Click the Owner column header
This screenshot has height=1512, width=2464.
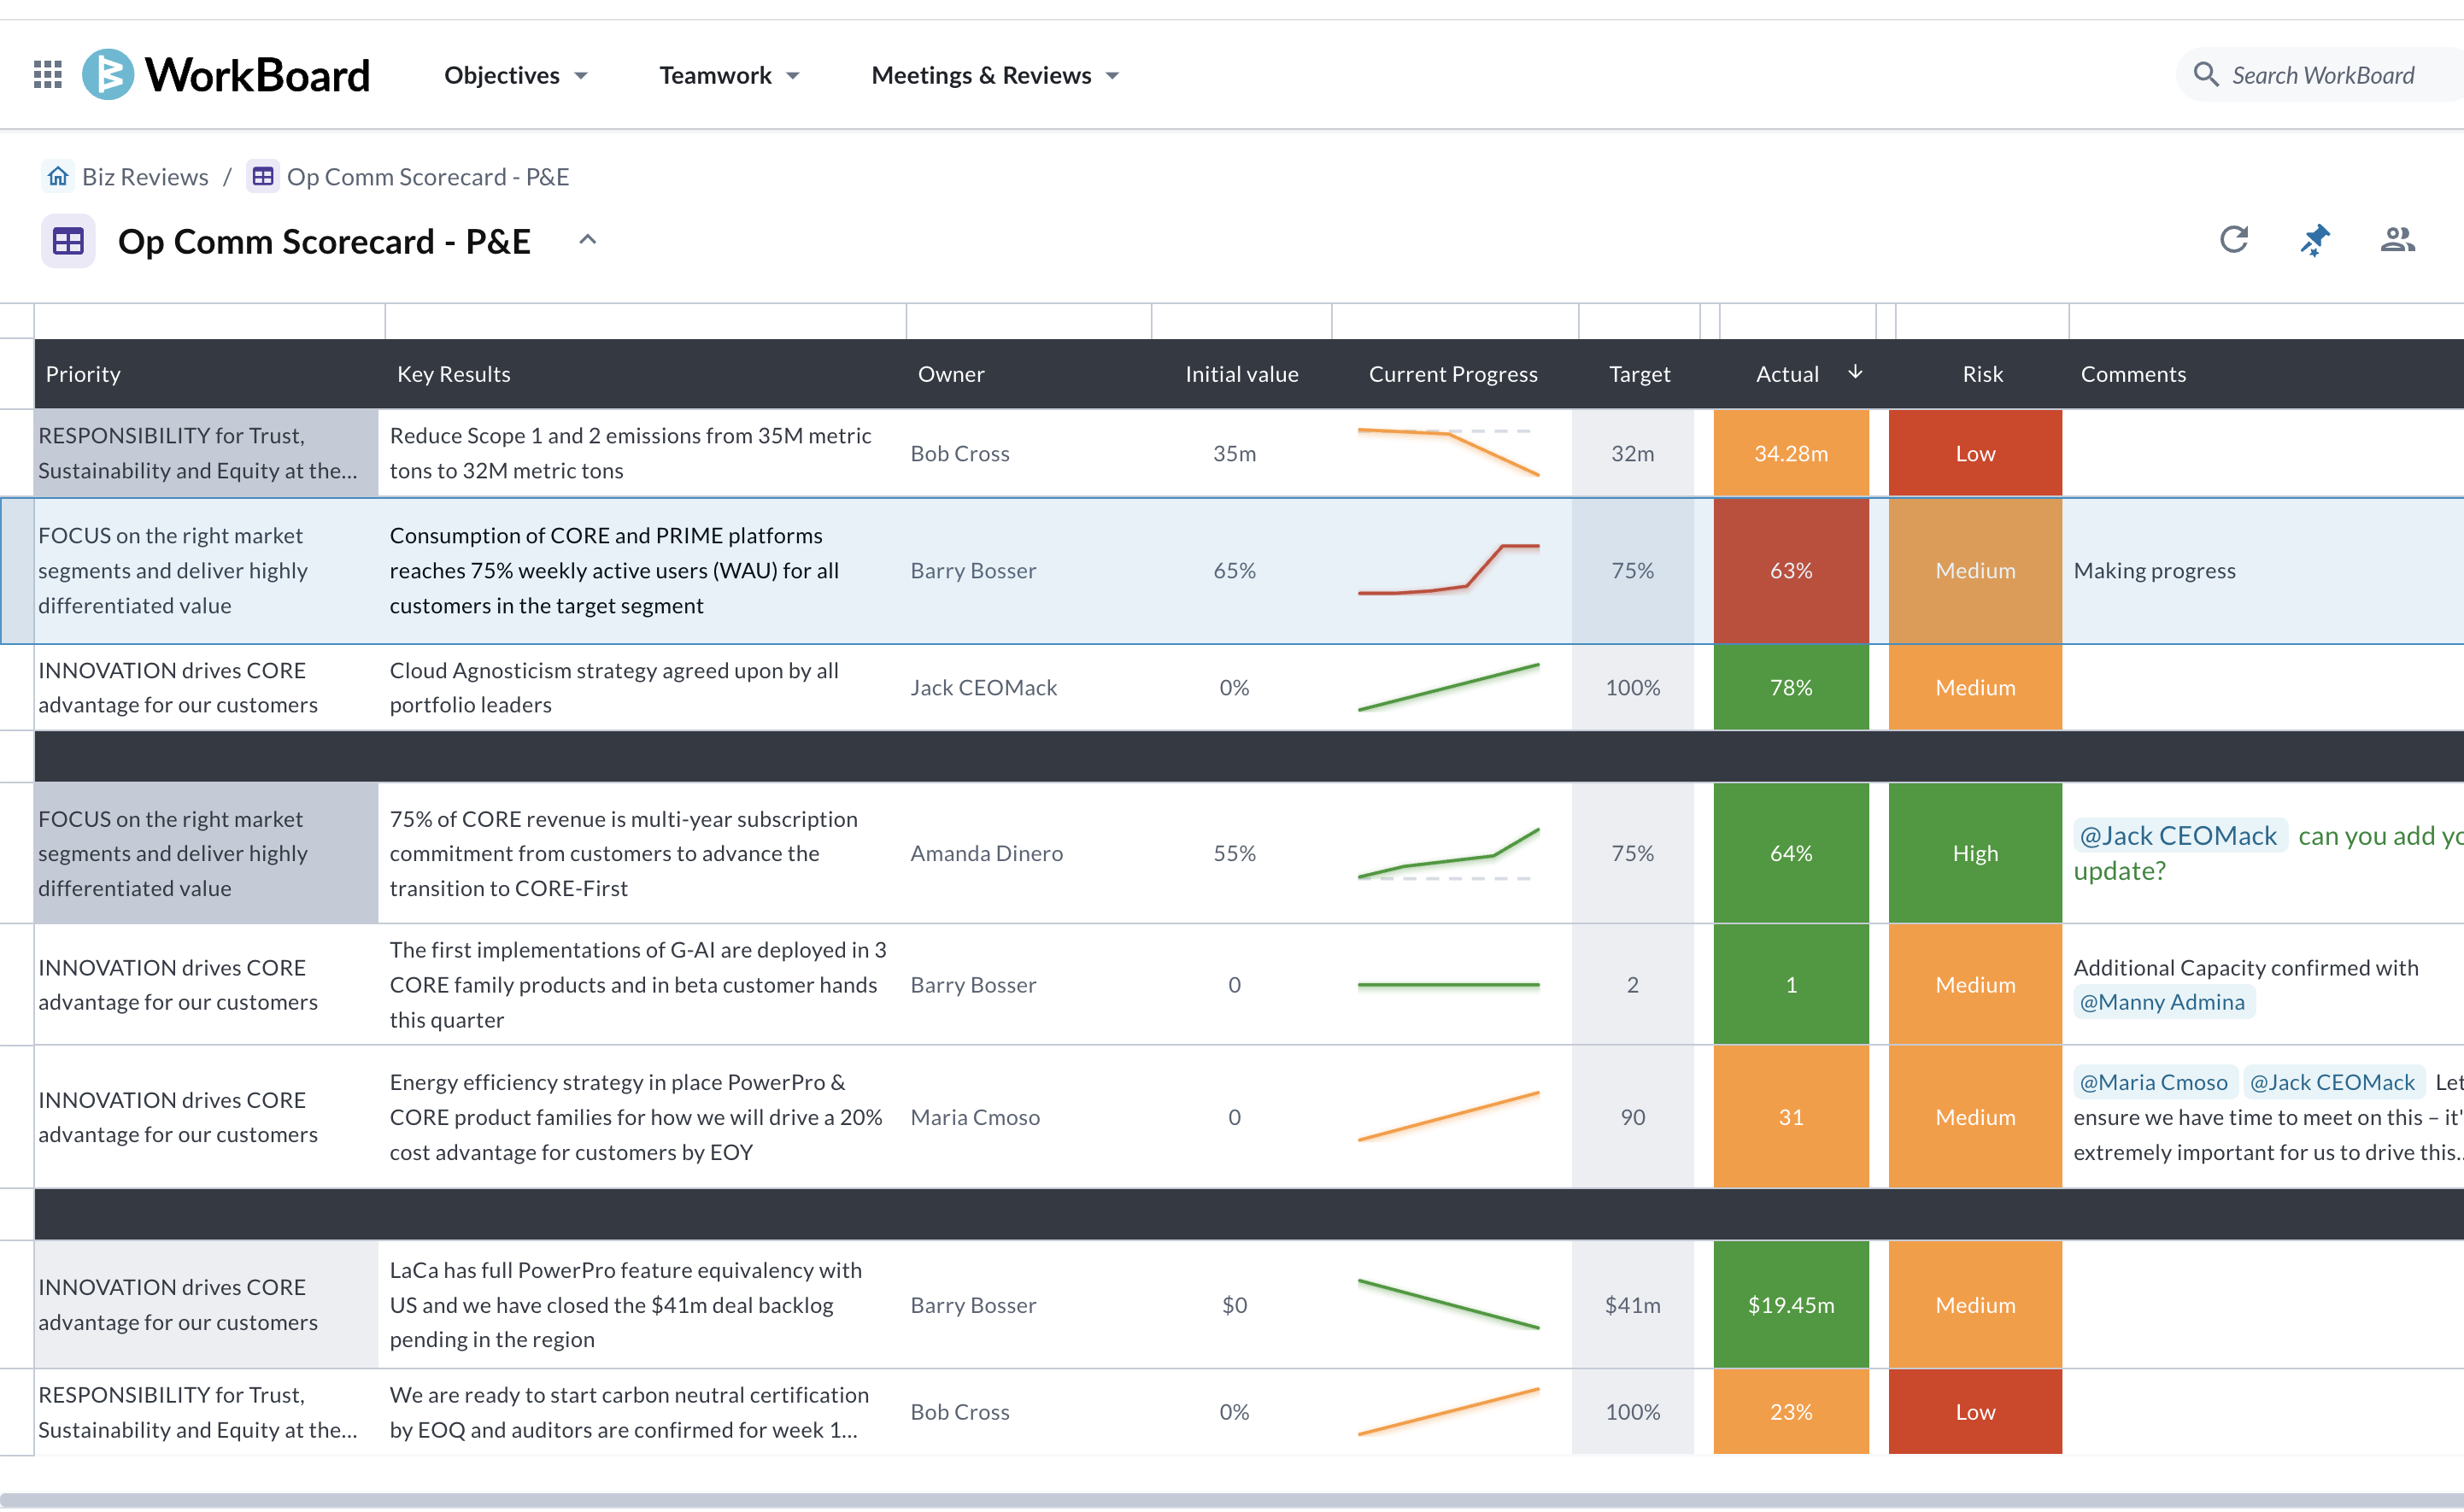pyautogui.click(x=951, y=374)
